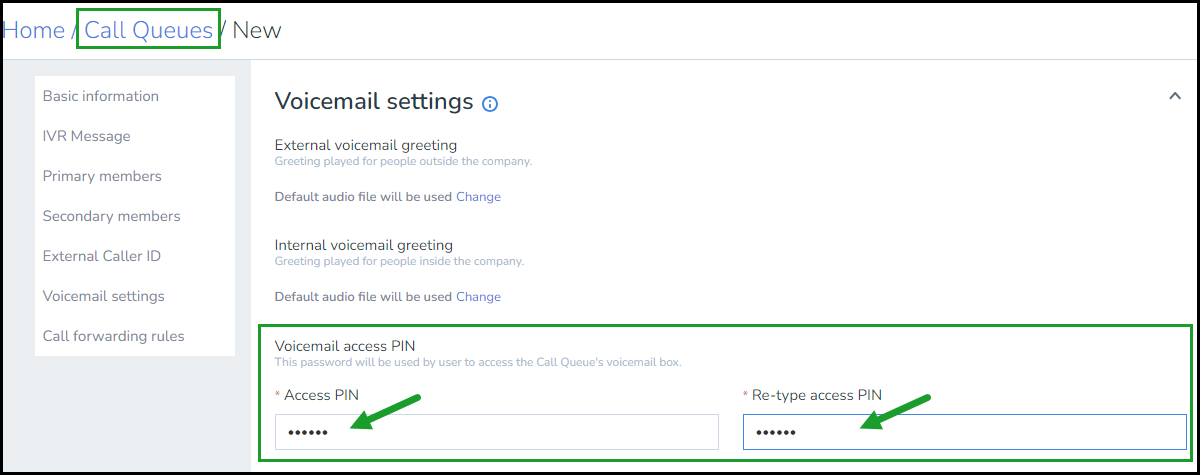The image size is (1200, 475).
Task: Focus the Re-type access PIN field
Action: coord(965,432)
